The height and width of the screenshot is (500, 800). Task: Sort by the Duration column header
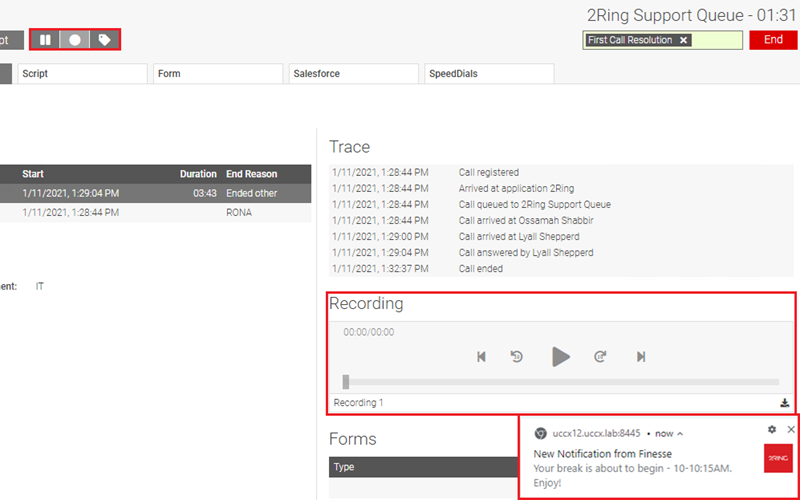click(x=198, y=174)
